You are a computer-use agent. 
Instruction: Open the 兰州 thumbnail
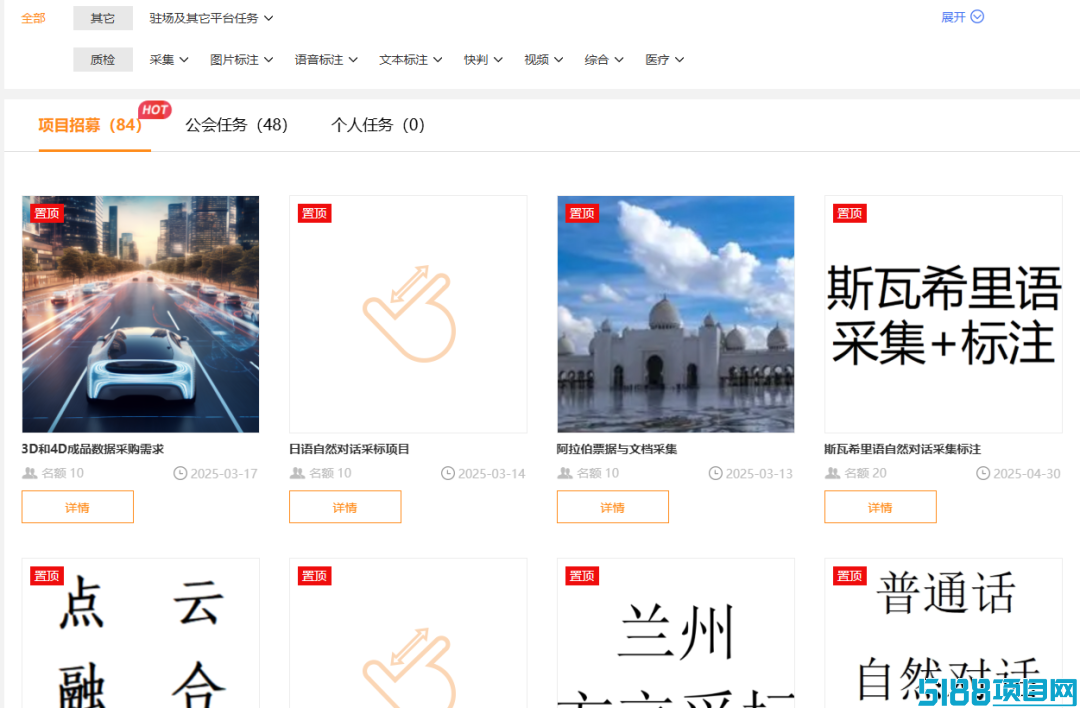676,633
